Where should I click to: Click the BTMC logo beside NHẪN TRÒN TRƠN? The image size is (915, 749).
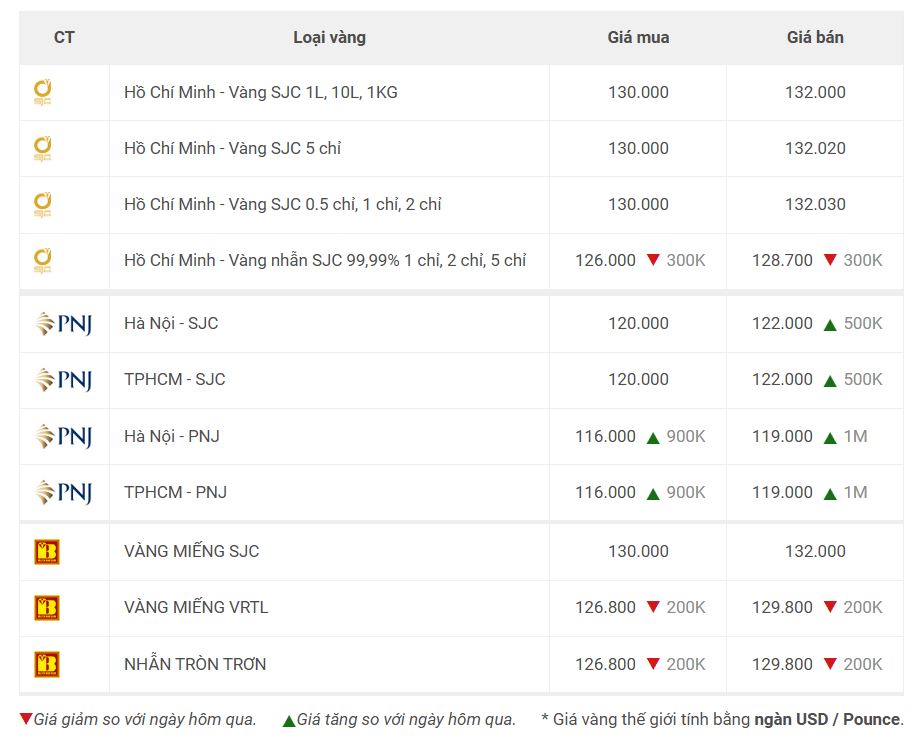(47, 664)
